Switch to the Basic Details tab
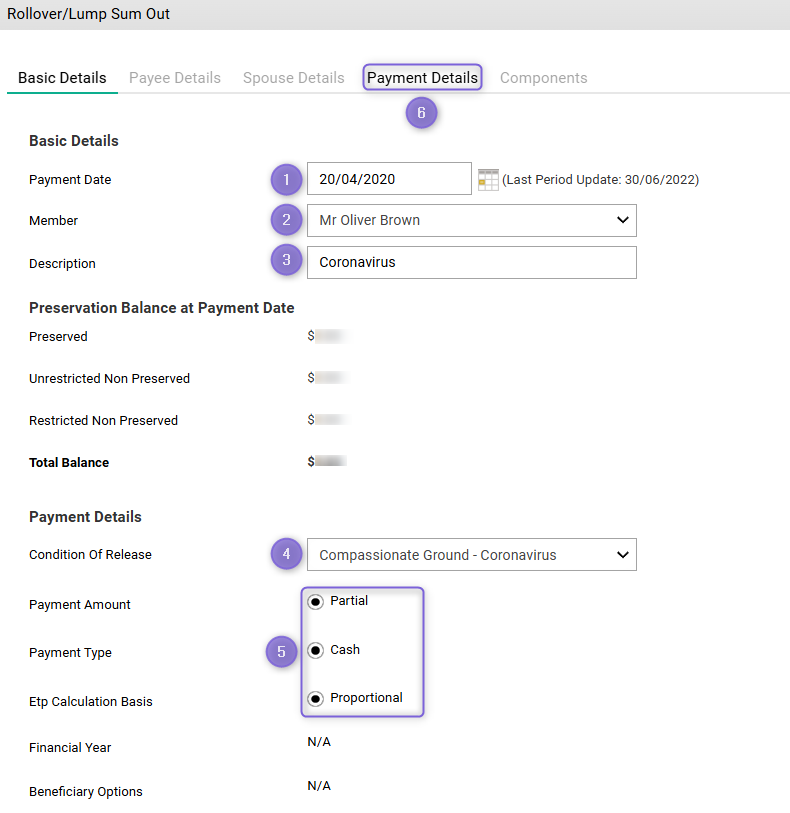 click(x=62, y=78)
